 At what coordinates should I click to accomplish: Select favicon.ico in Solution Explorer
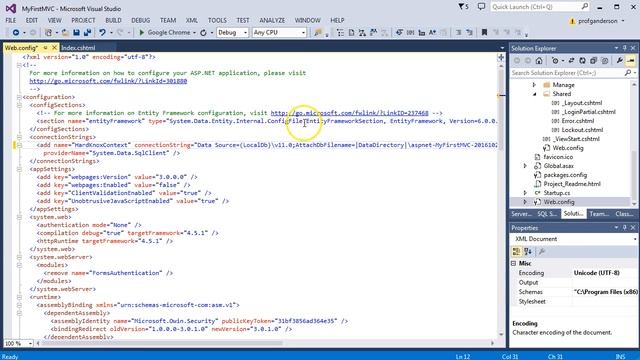[x=558, y=157]
